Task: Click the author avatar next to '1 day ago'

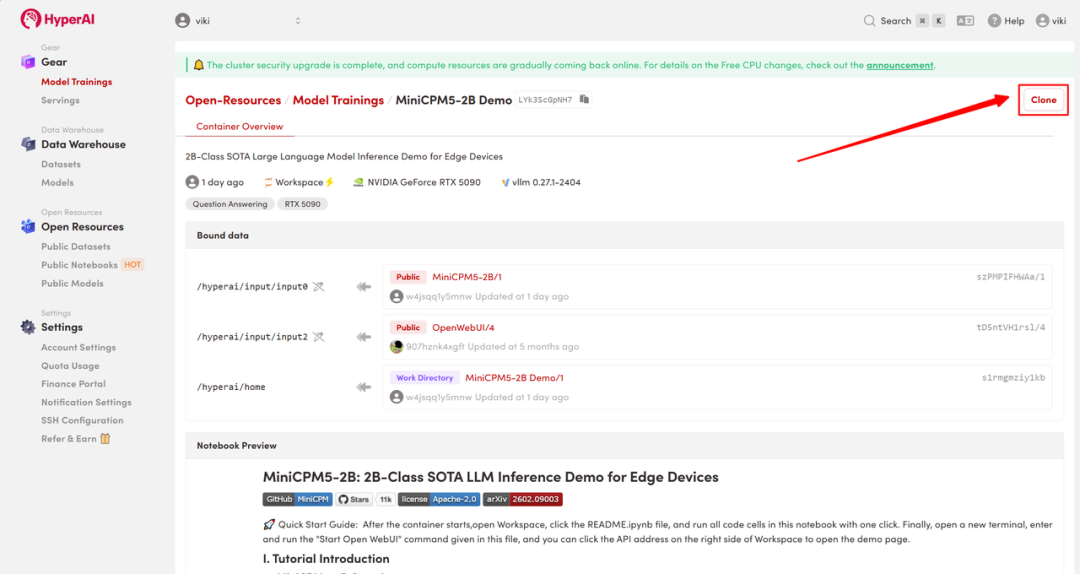Action: click(x=192, y=182)
